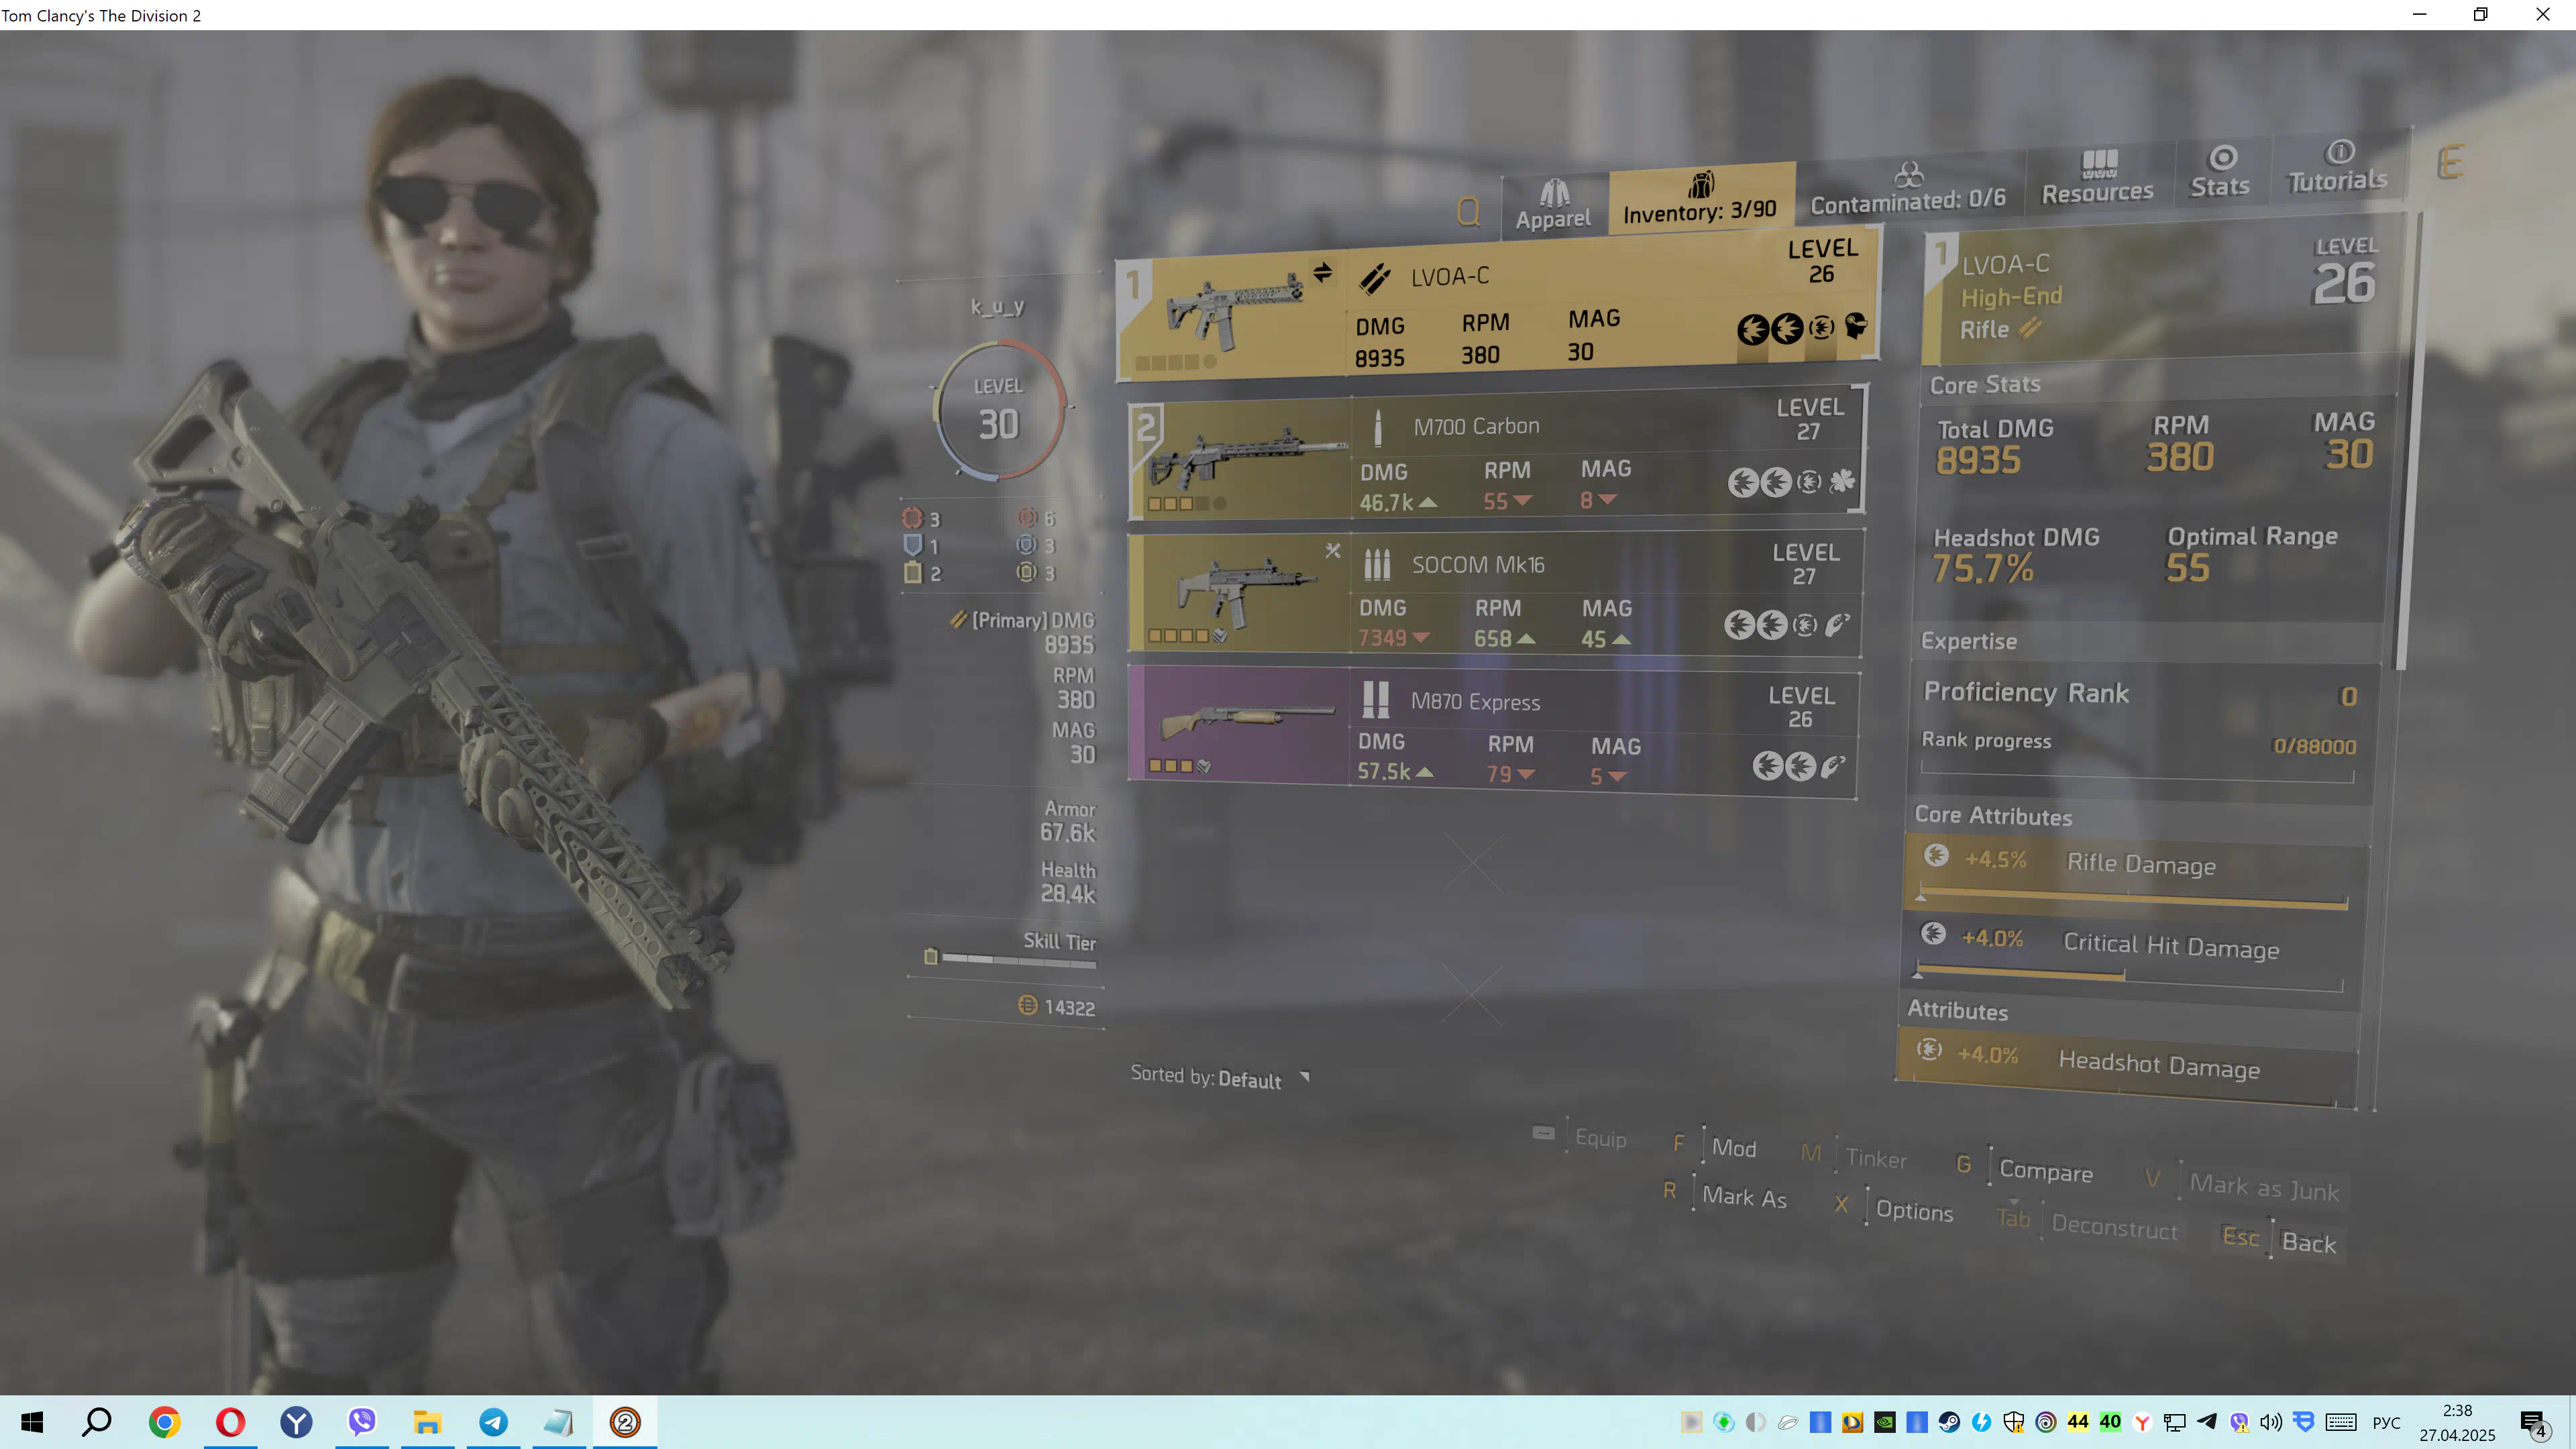2576x1449 pixels.
Task: Click the Headshot Damage +4.0% attribute row
Action: coord(2127,1067)
